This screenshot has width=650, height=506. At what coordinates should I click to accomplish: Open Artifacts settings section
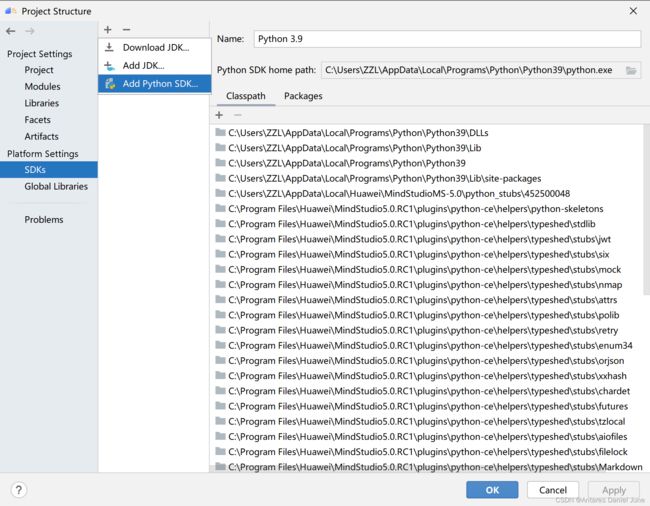coord(41,136)
